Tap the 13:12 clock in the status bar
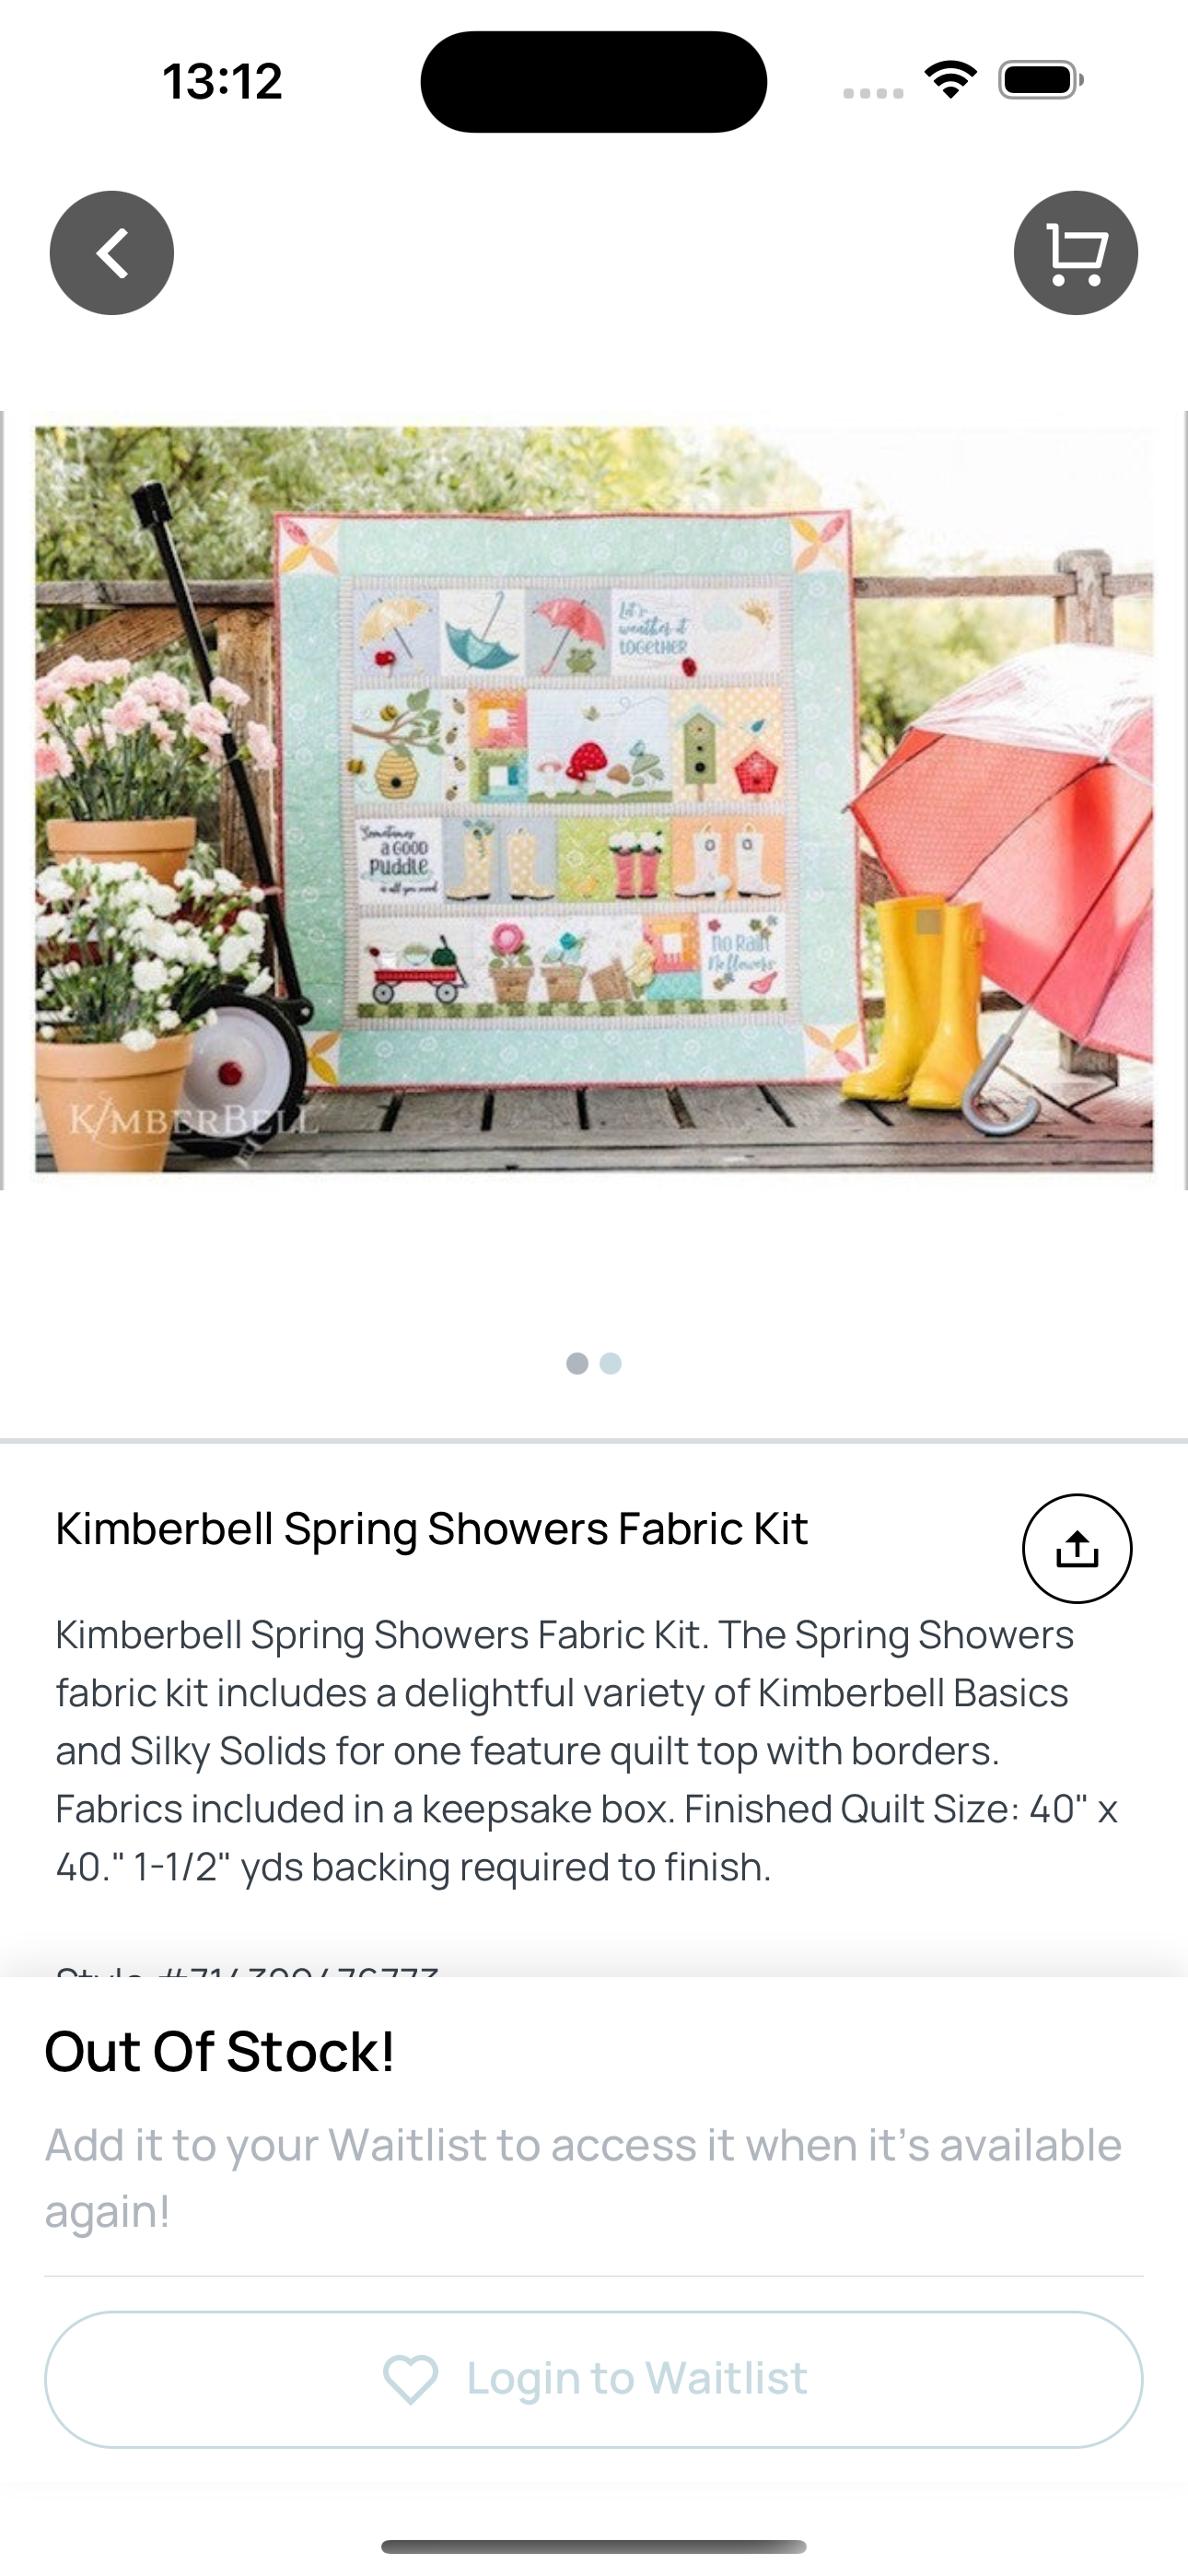Viewport: 1188px width, 2576px height. click(x=222, y=81)
